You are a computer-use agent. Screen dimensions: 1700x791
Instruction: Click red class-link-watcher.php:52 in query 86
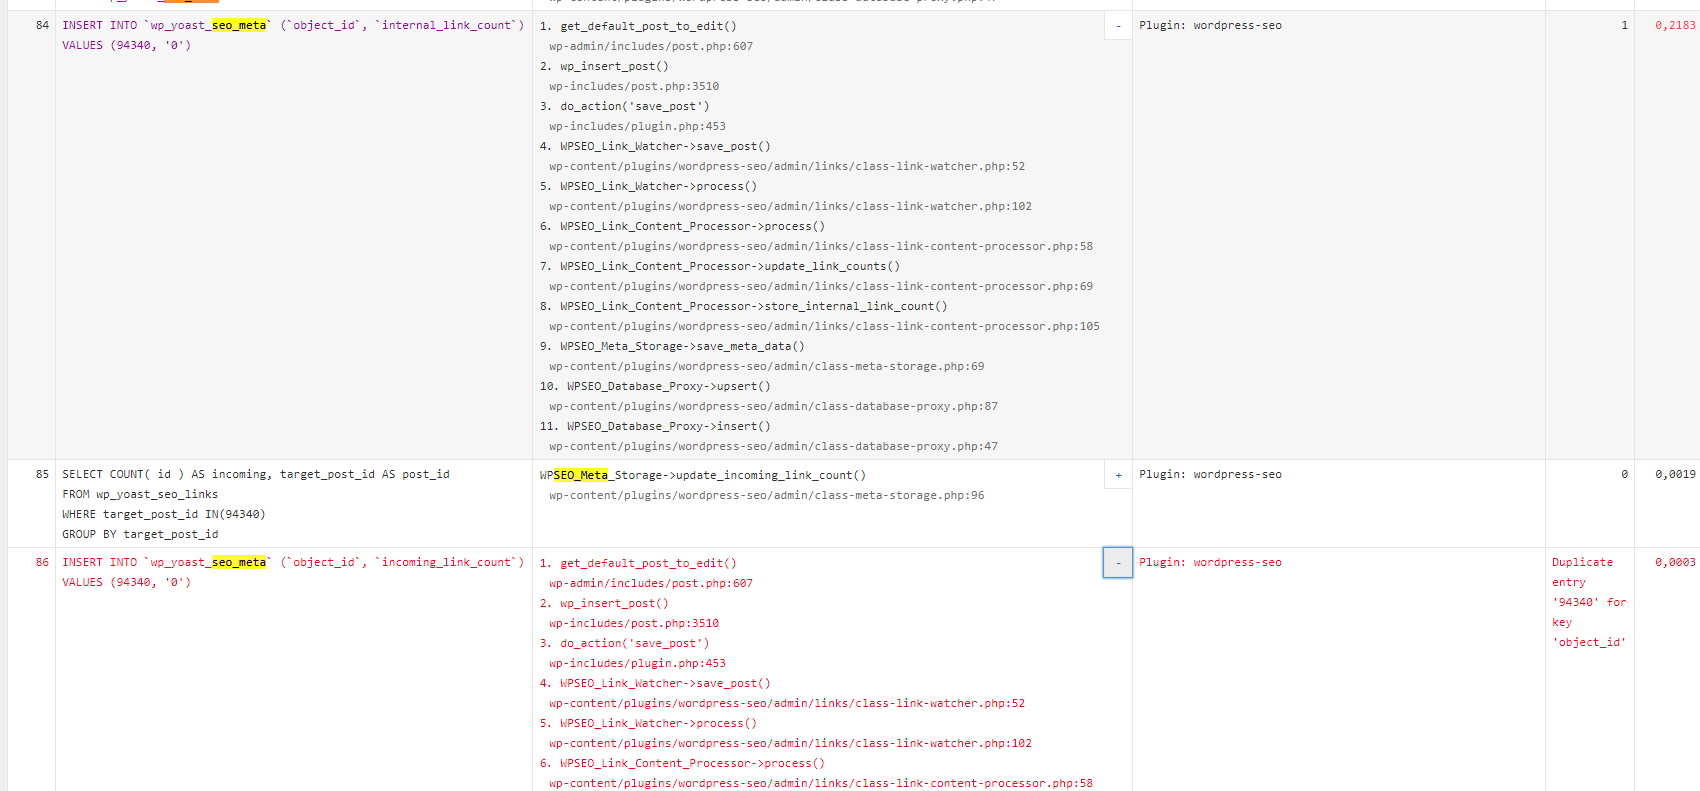tap(787, 704)
